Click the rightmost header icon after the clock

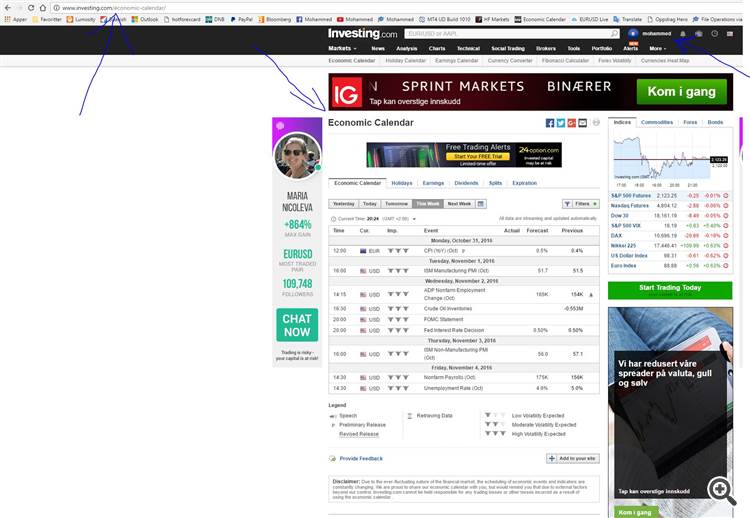click(730, 33)
